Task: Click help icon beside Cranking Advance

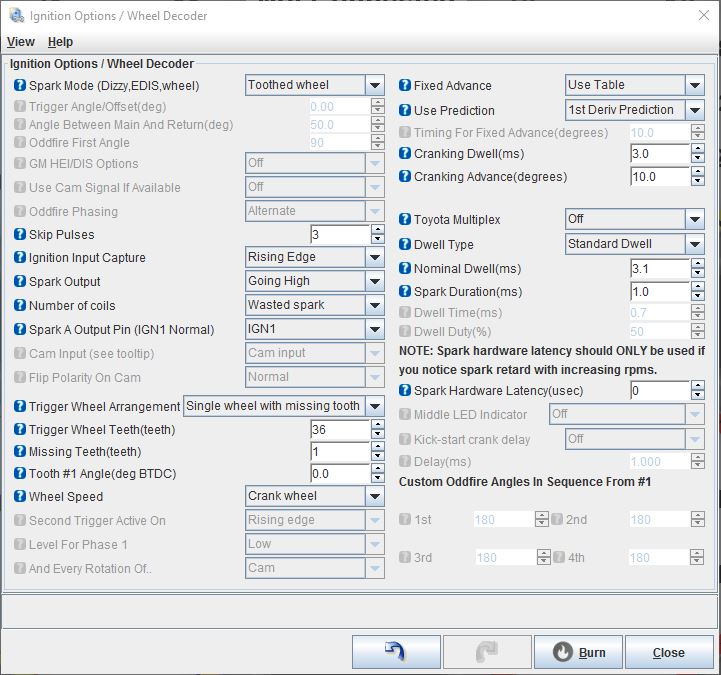Action: point(405,176)
